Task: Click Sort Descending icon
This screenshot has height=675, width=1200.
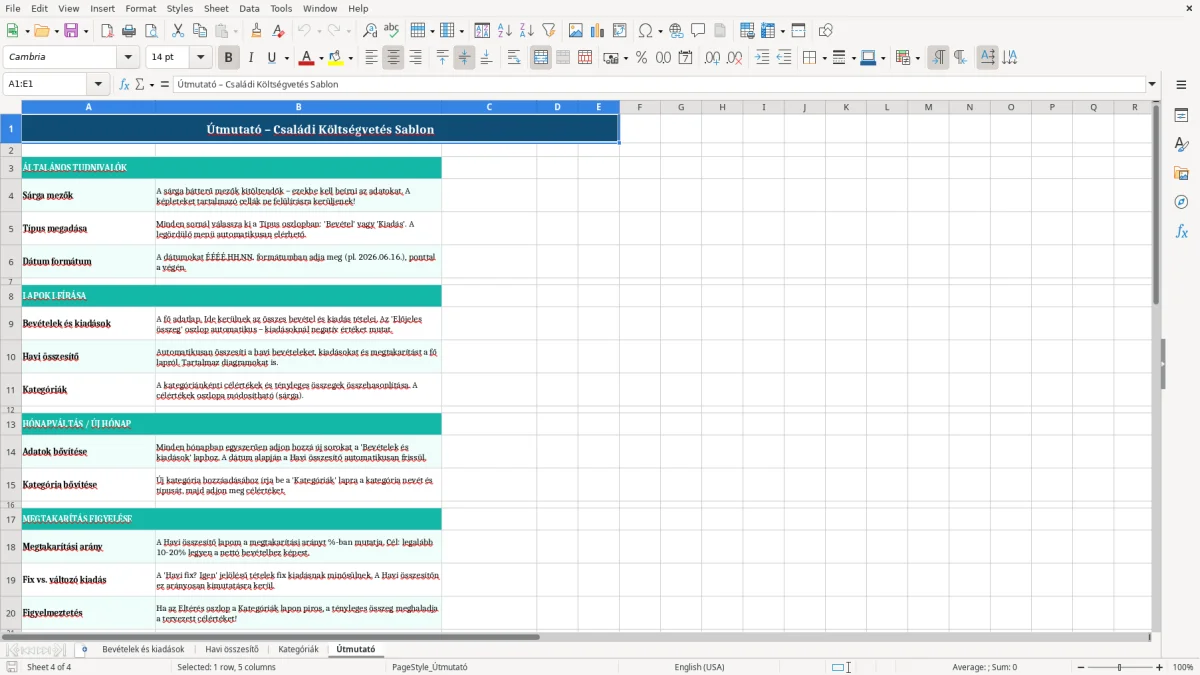Action: (526, 31)
